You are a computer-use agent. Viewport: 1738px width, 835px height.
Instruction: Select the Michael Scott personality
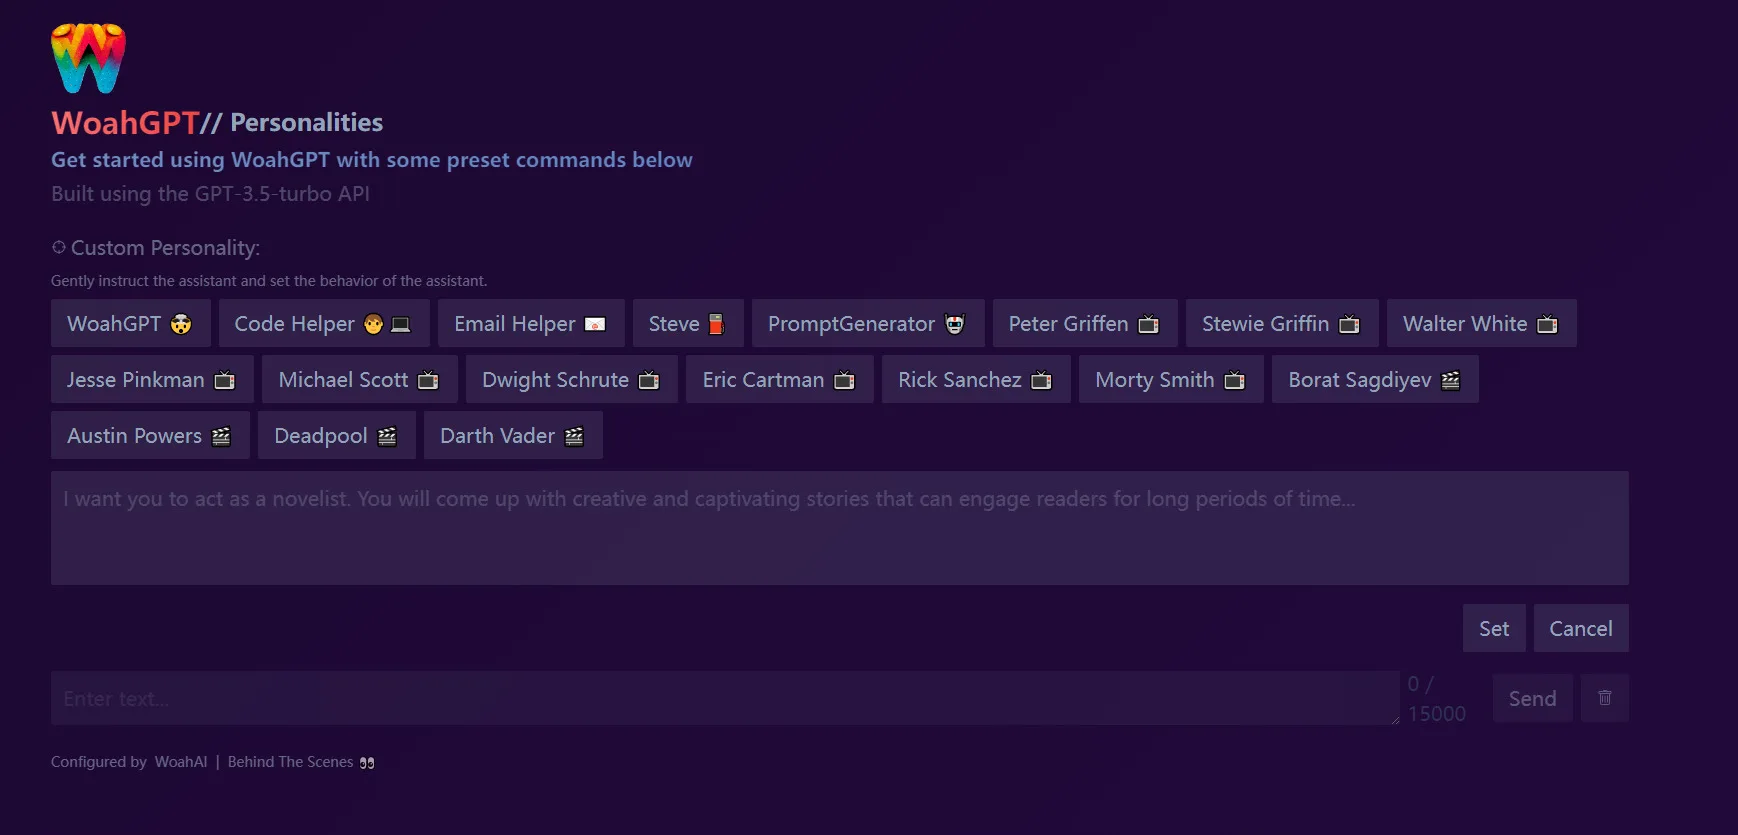360,379
